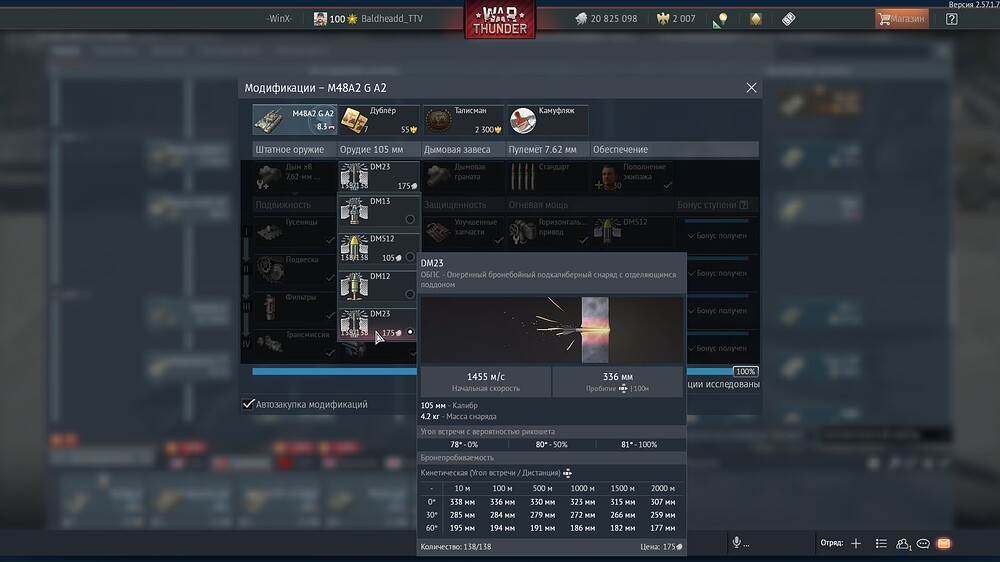Click the Silver Lions balance 20 825 098
This screenshot has width=1000, height=562.
coord(606,18)
